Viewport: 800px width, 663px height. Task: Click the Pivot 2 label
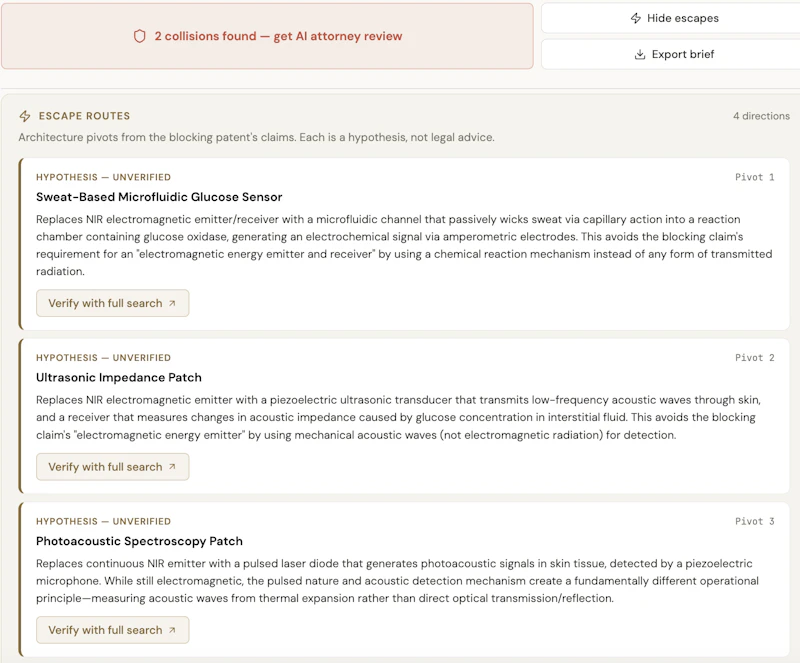(755, 358)
